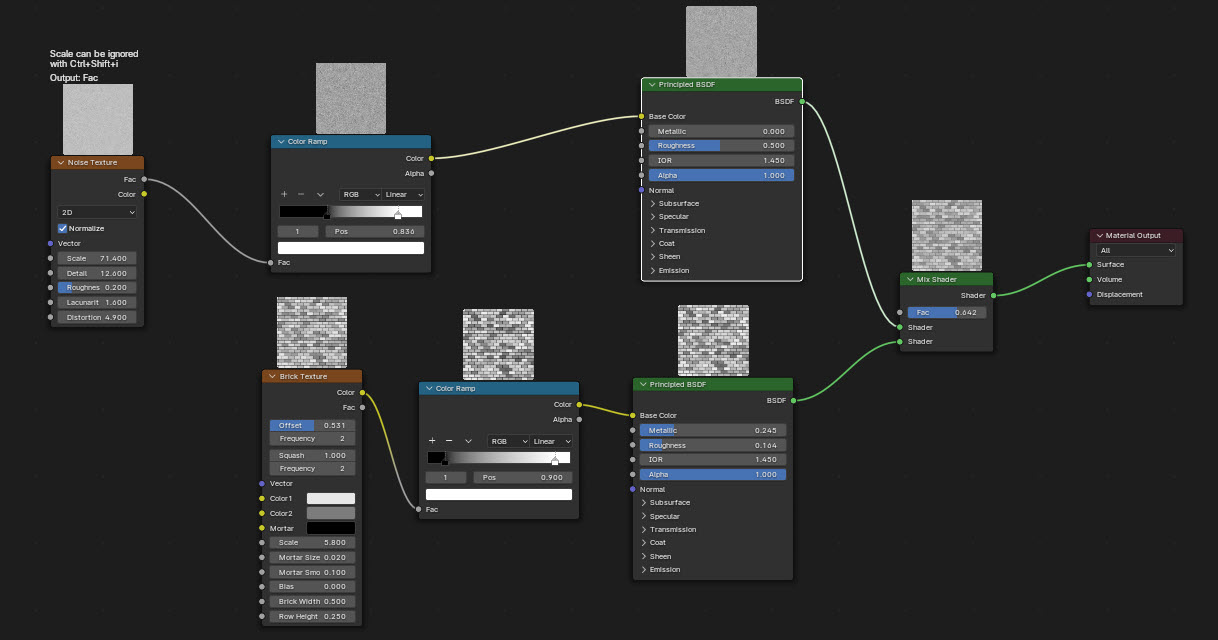Click the Brick Texture Row Height field

311,616
